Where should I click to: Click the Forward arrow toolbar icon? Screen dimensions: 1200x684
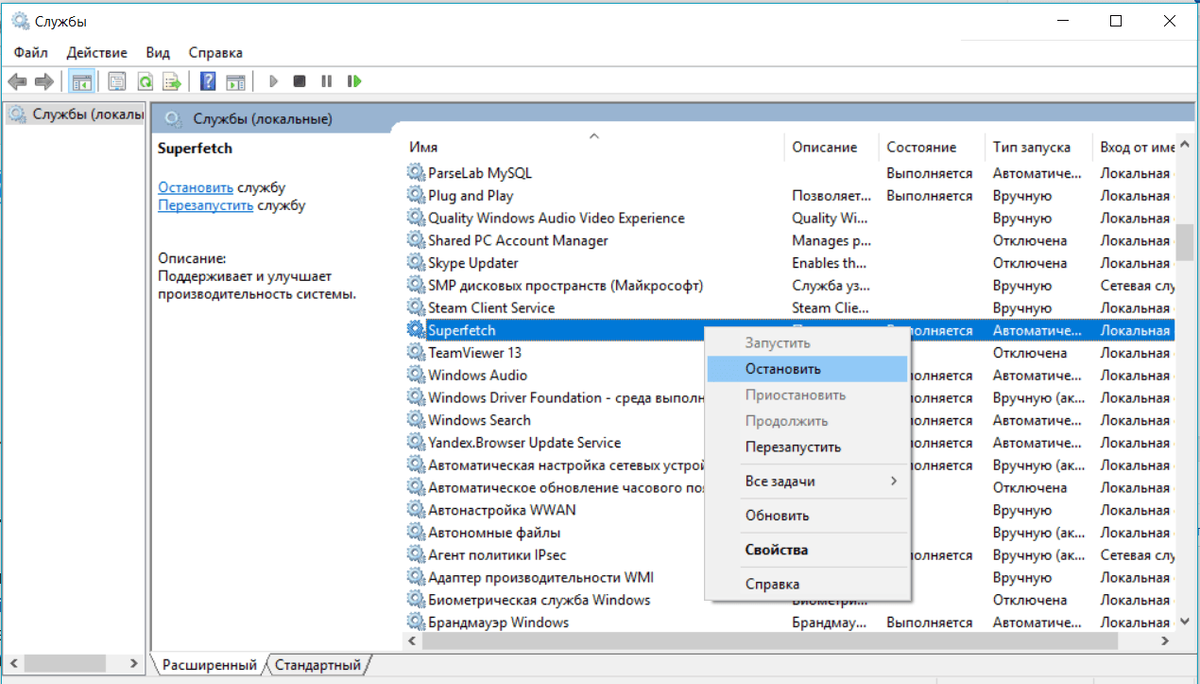coord(44,82)
